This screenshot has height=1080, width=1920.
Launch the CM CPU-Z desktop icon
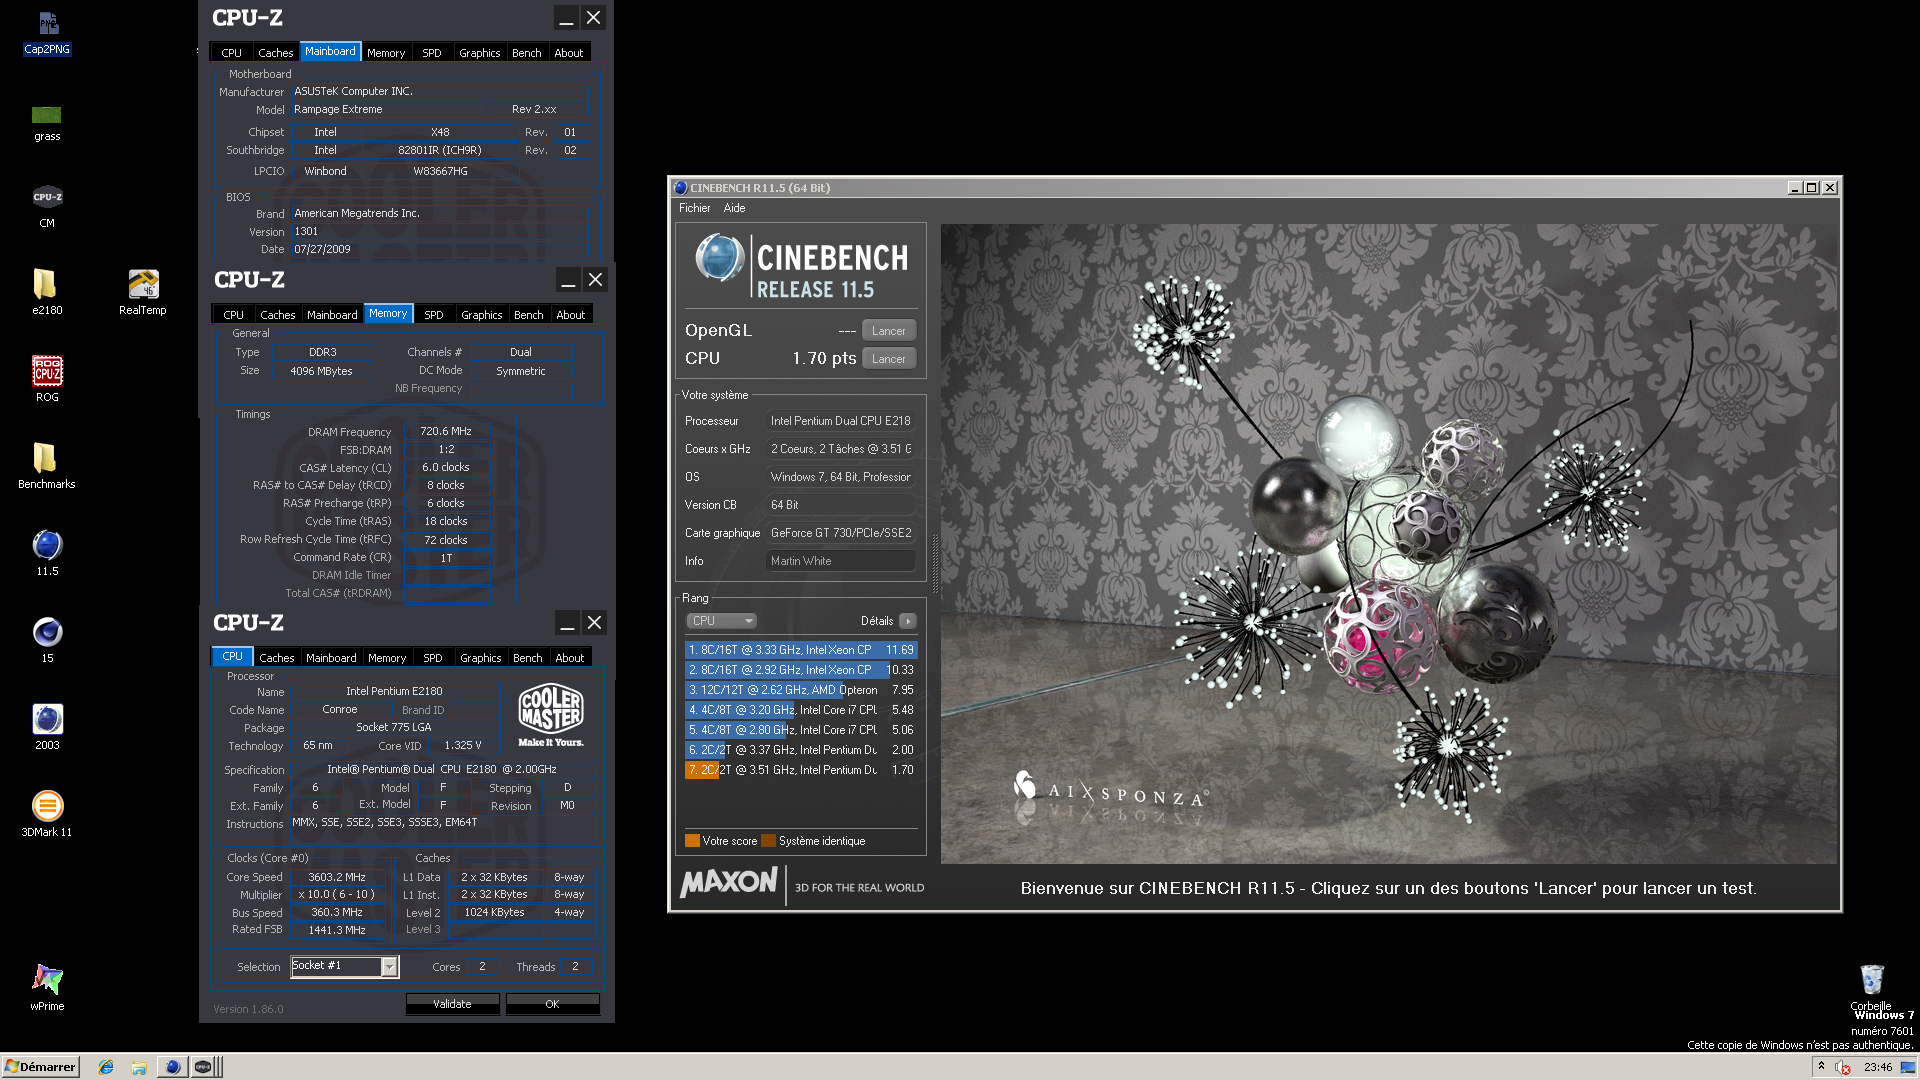coord(47,206)
